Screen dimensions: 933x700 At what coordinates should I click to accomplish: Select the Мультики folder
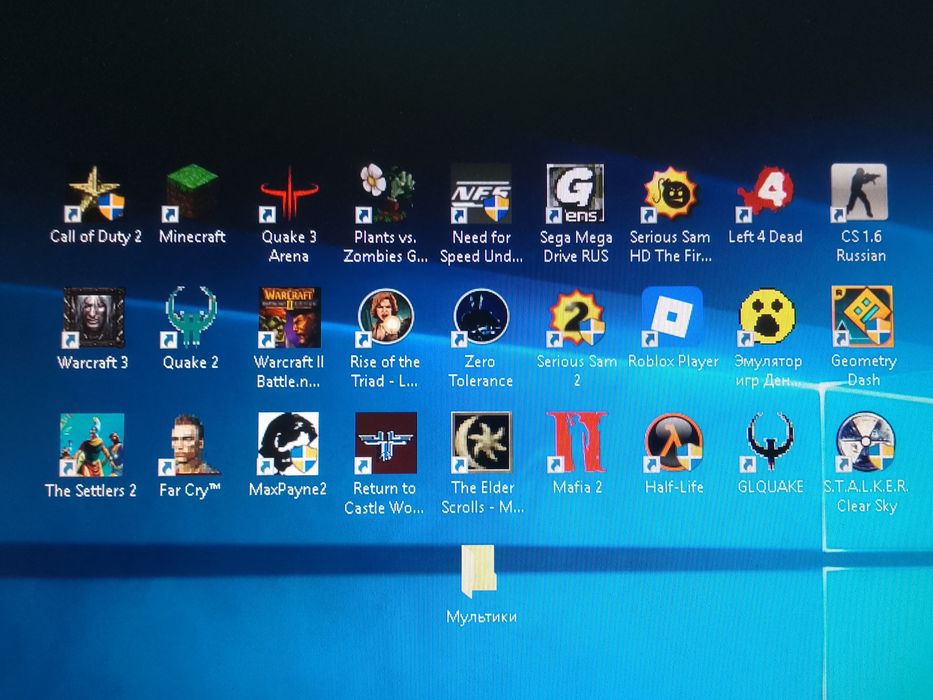coord(480,571)
